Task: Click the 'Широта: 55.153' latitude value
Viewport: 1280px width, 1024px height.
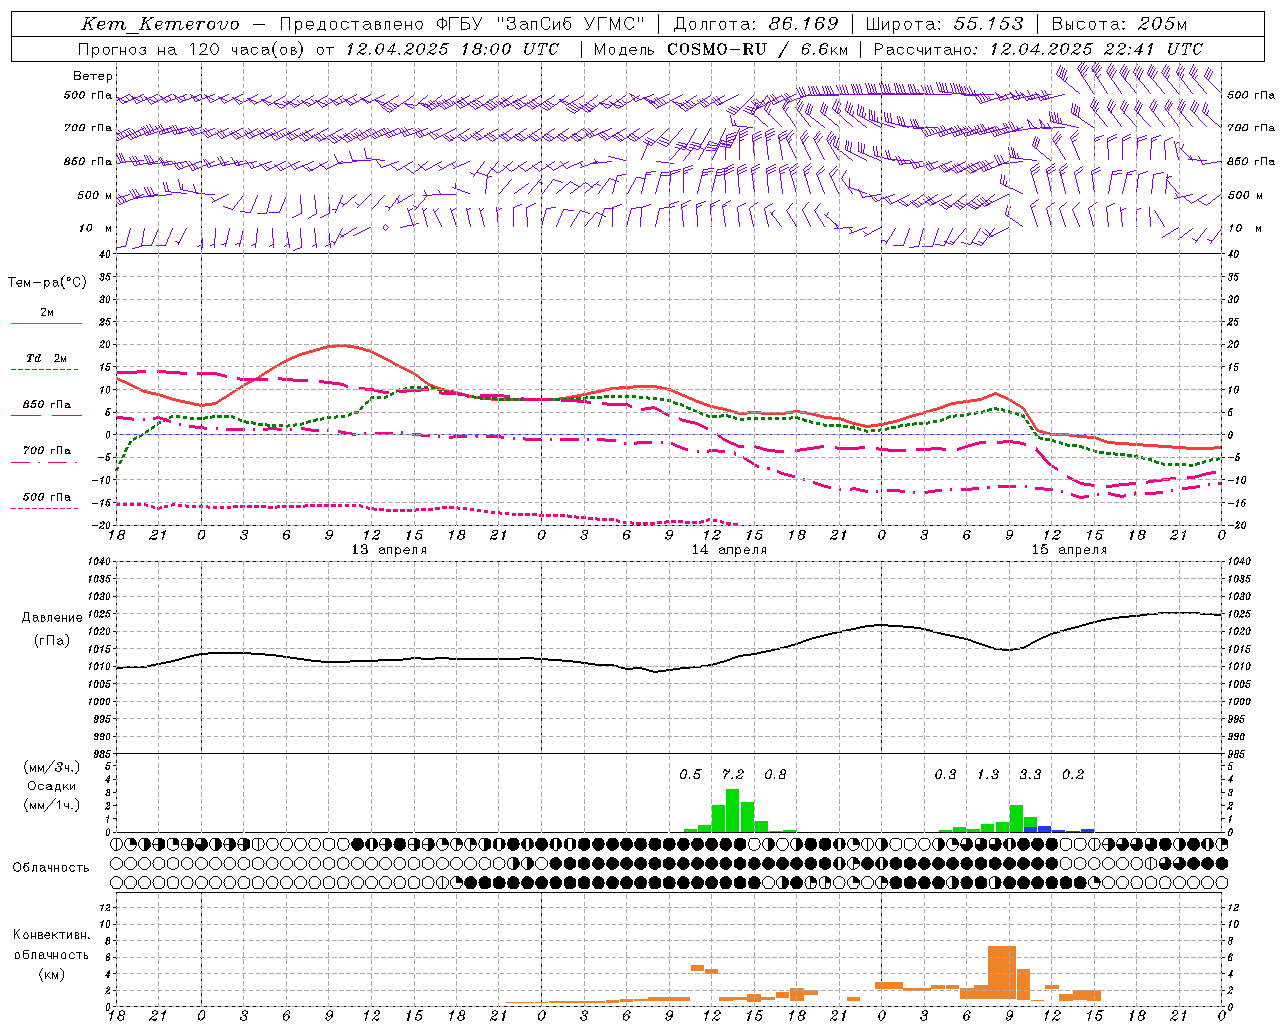Action: coord(945,24)
